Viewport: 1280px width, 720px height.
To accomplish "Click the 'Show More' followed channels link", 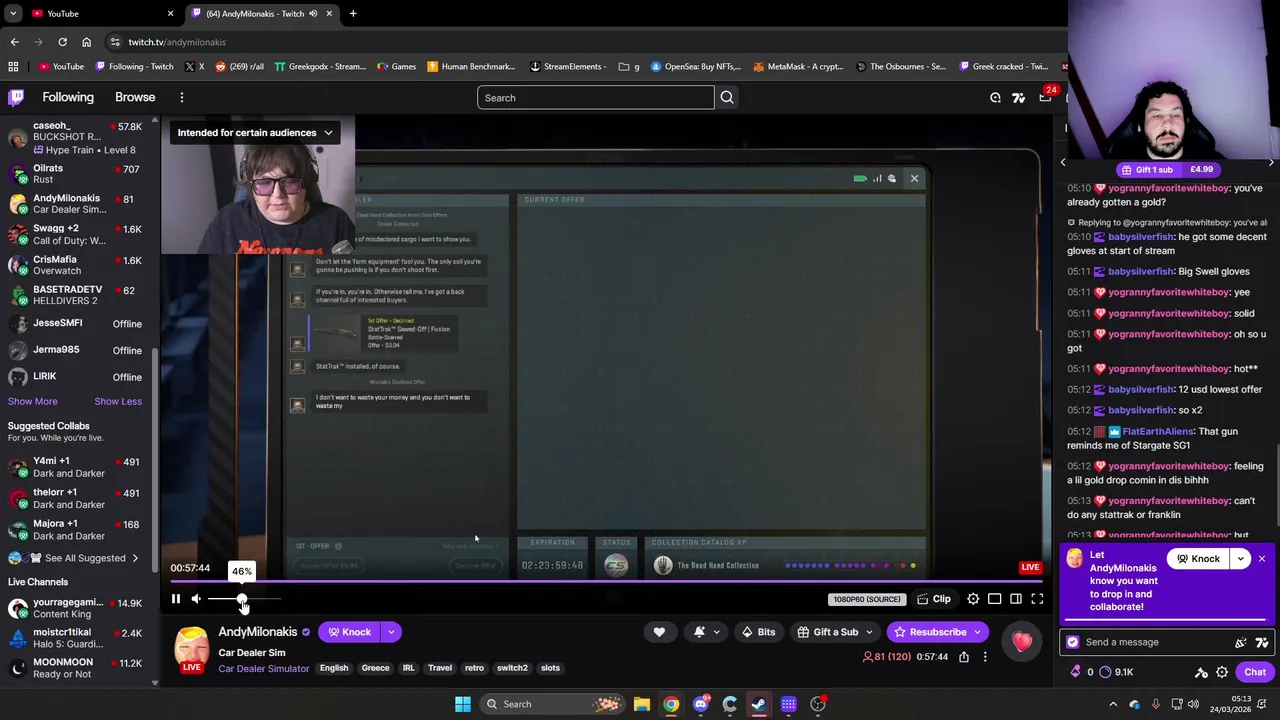I will click(33, 401).
